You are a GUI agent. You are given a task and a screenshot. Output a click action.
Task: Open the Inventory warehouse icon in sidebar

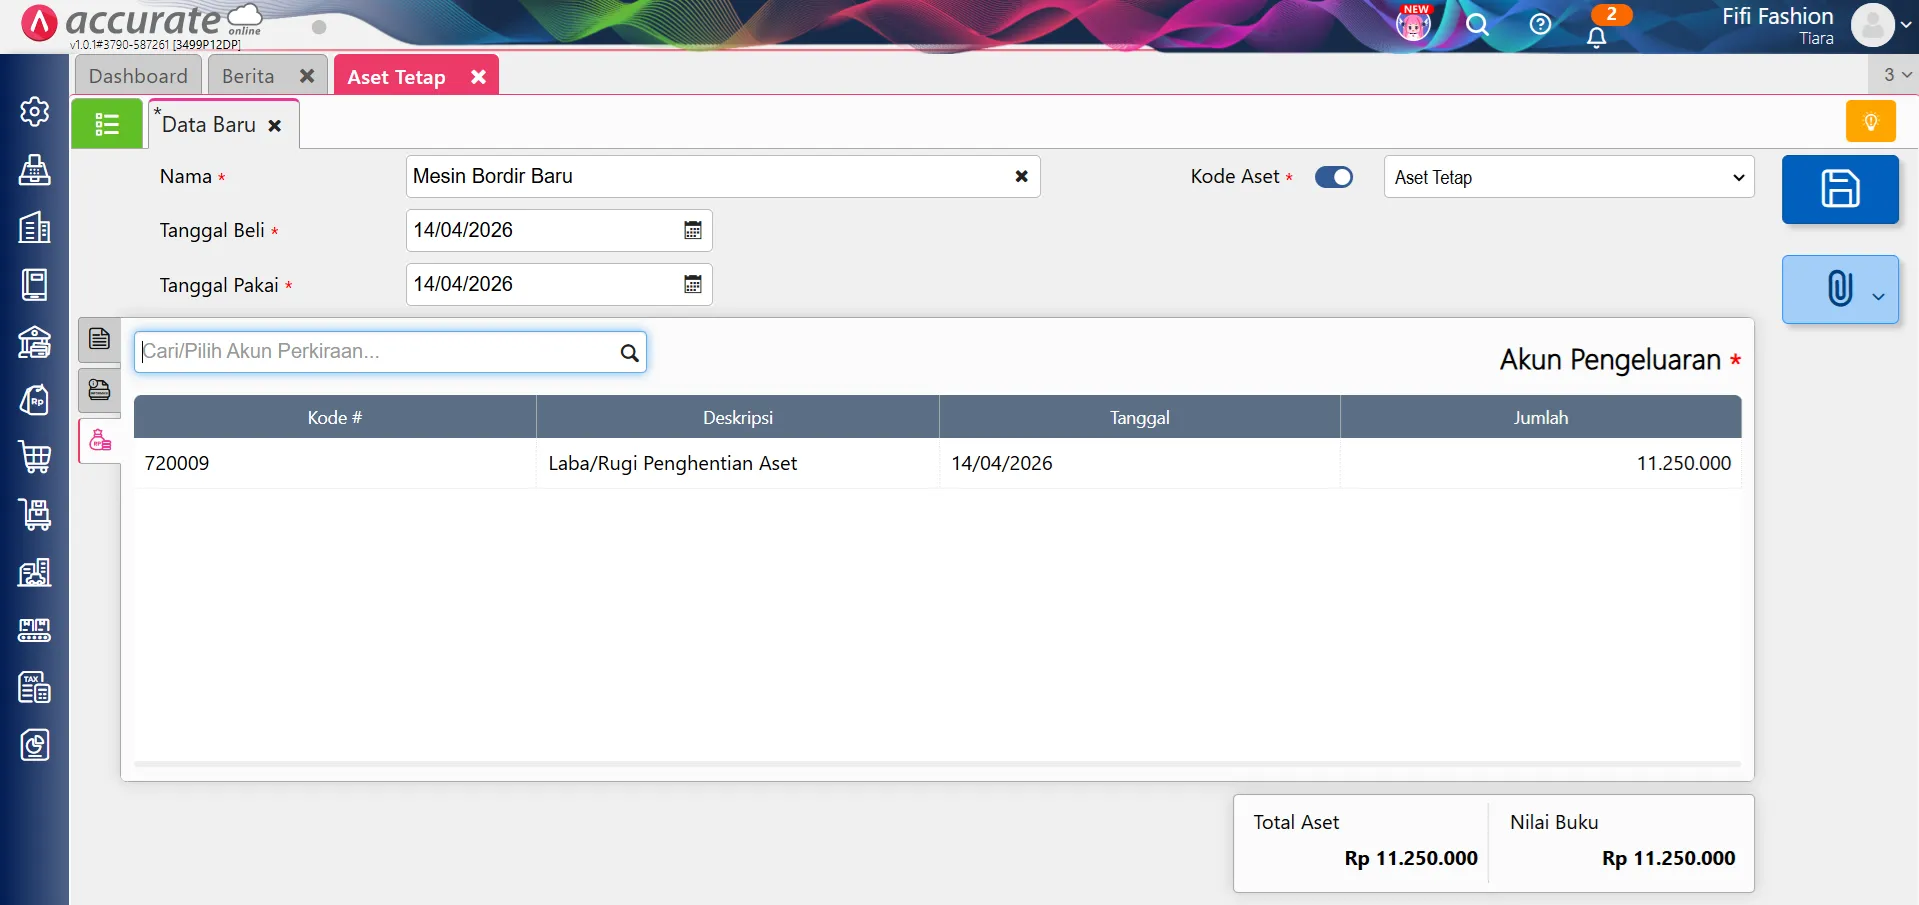(35, 573)
